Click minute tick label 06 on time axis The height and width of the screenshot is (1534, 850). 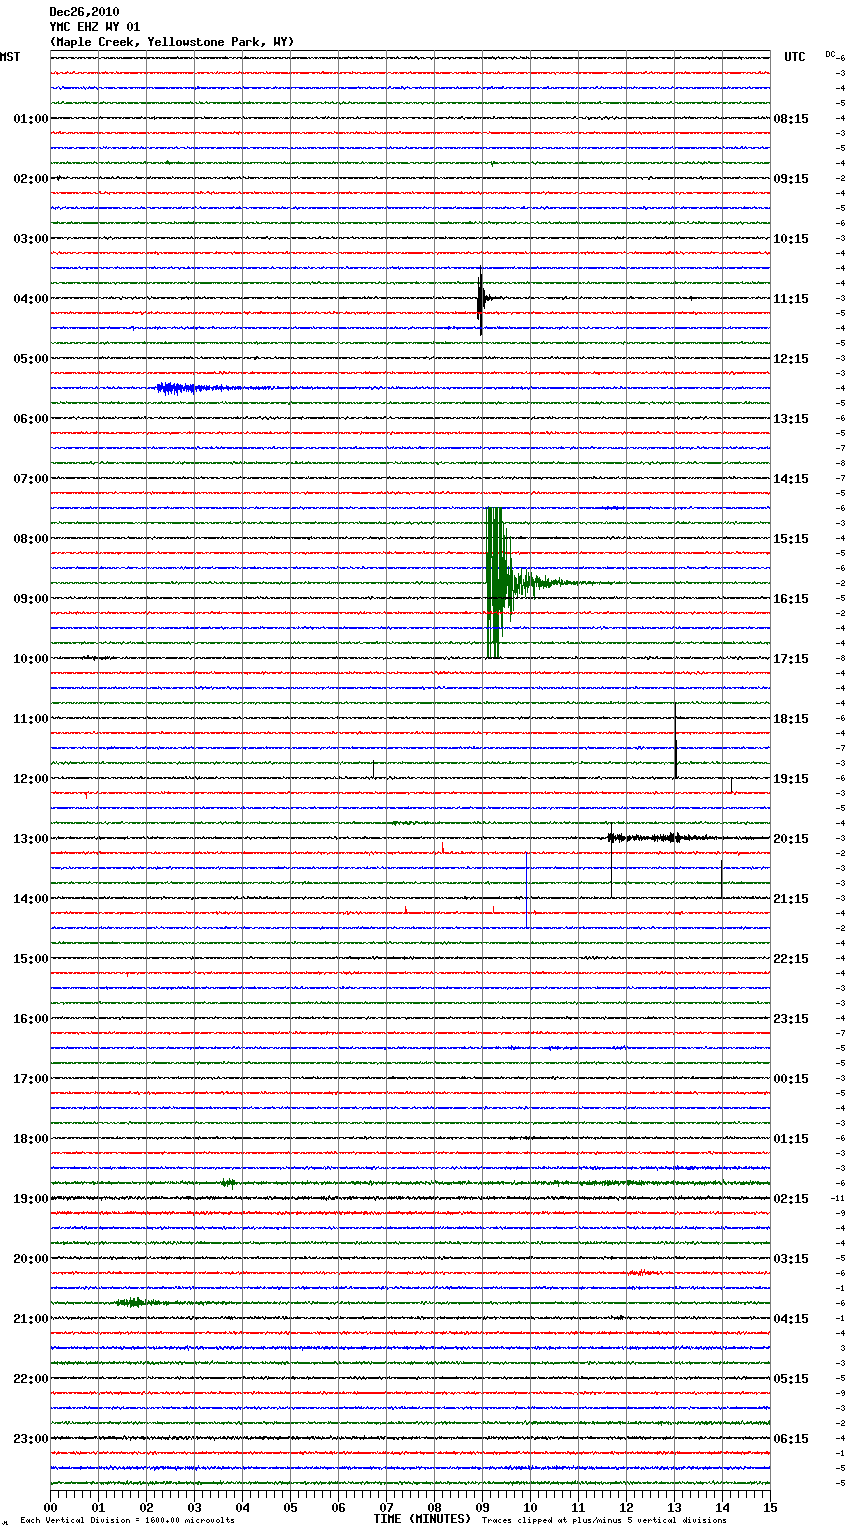tap(339, 1507)
